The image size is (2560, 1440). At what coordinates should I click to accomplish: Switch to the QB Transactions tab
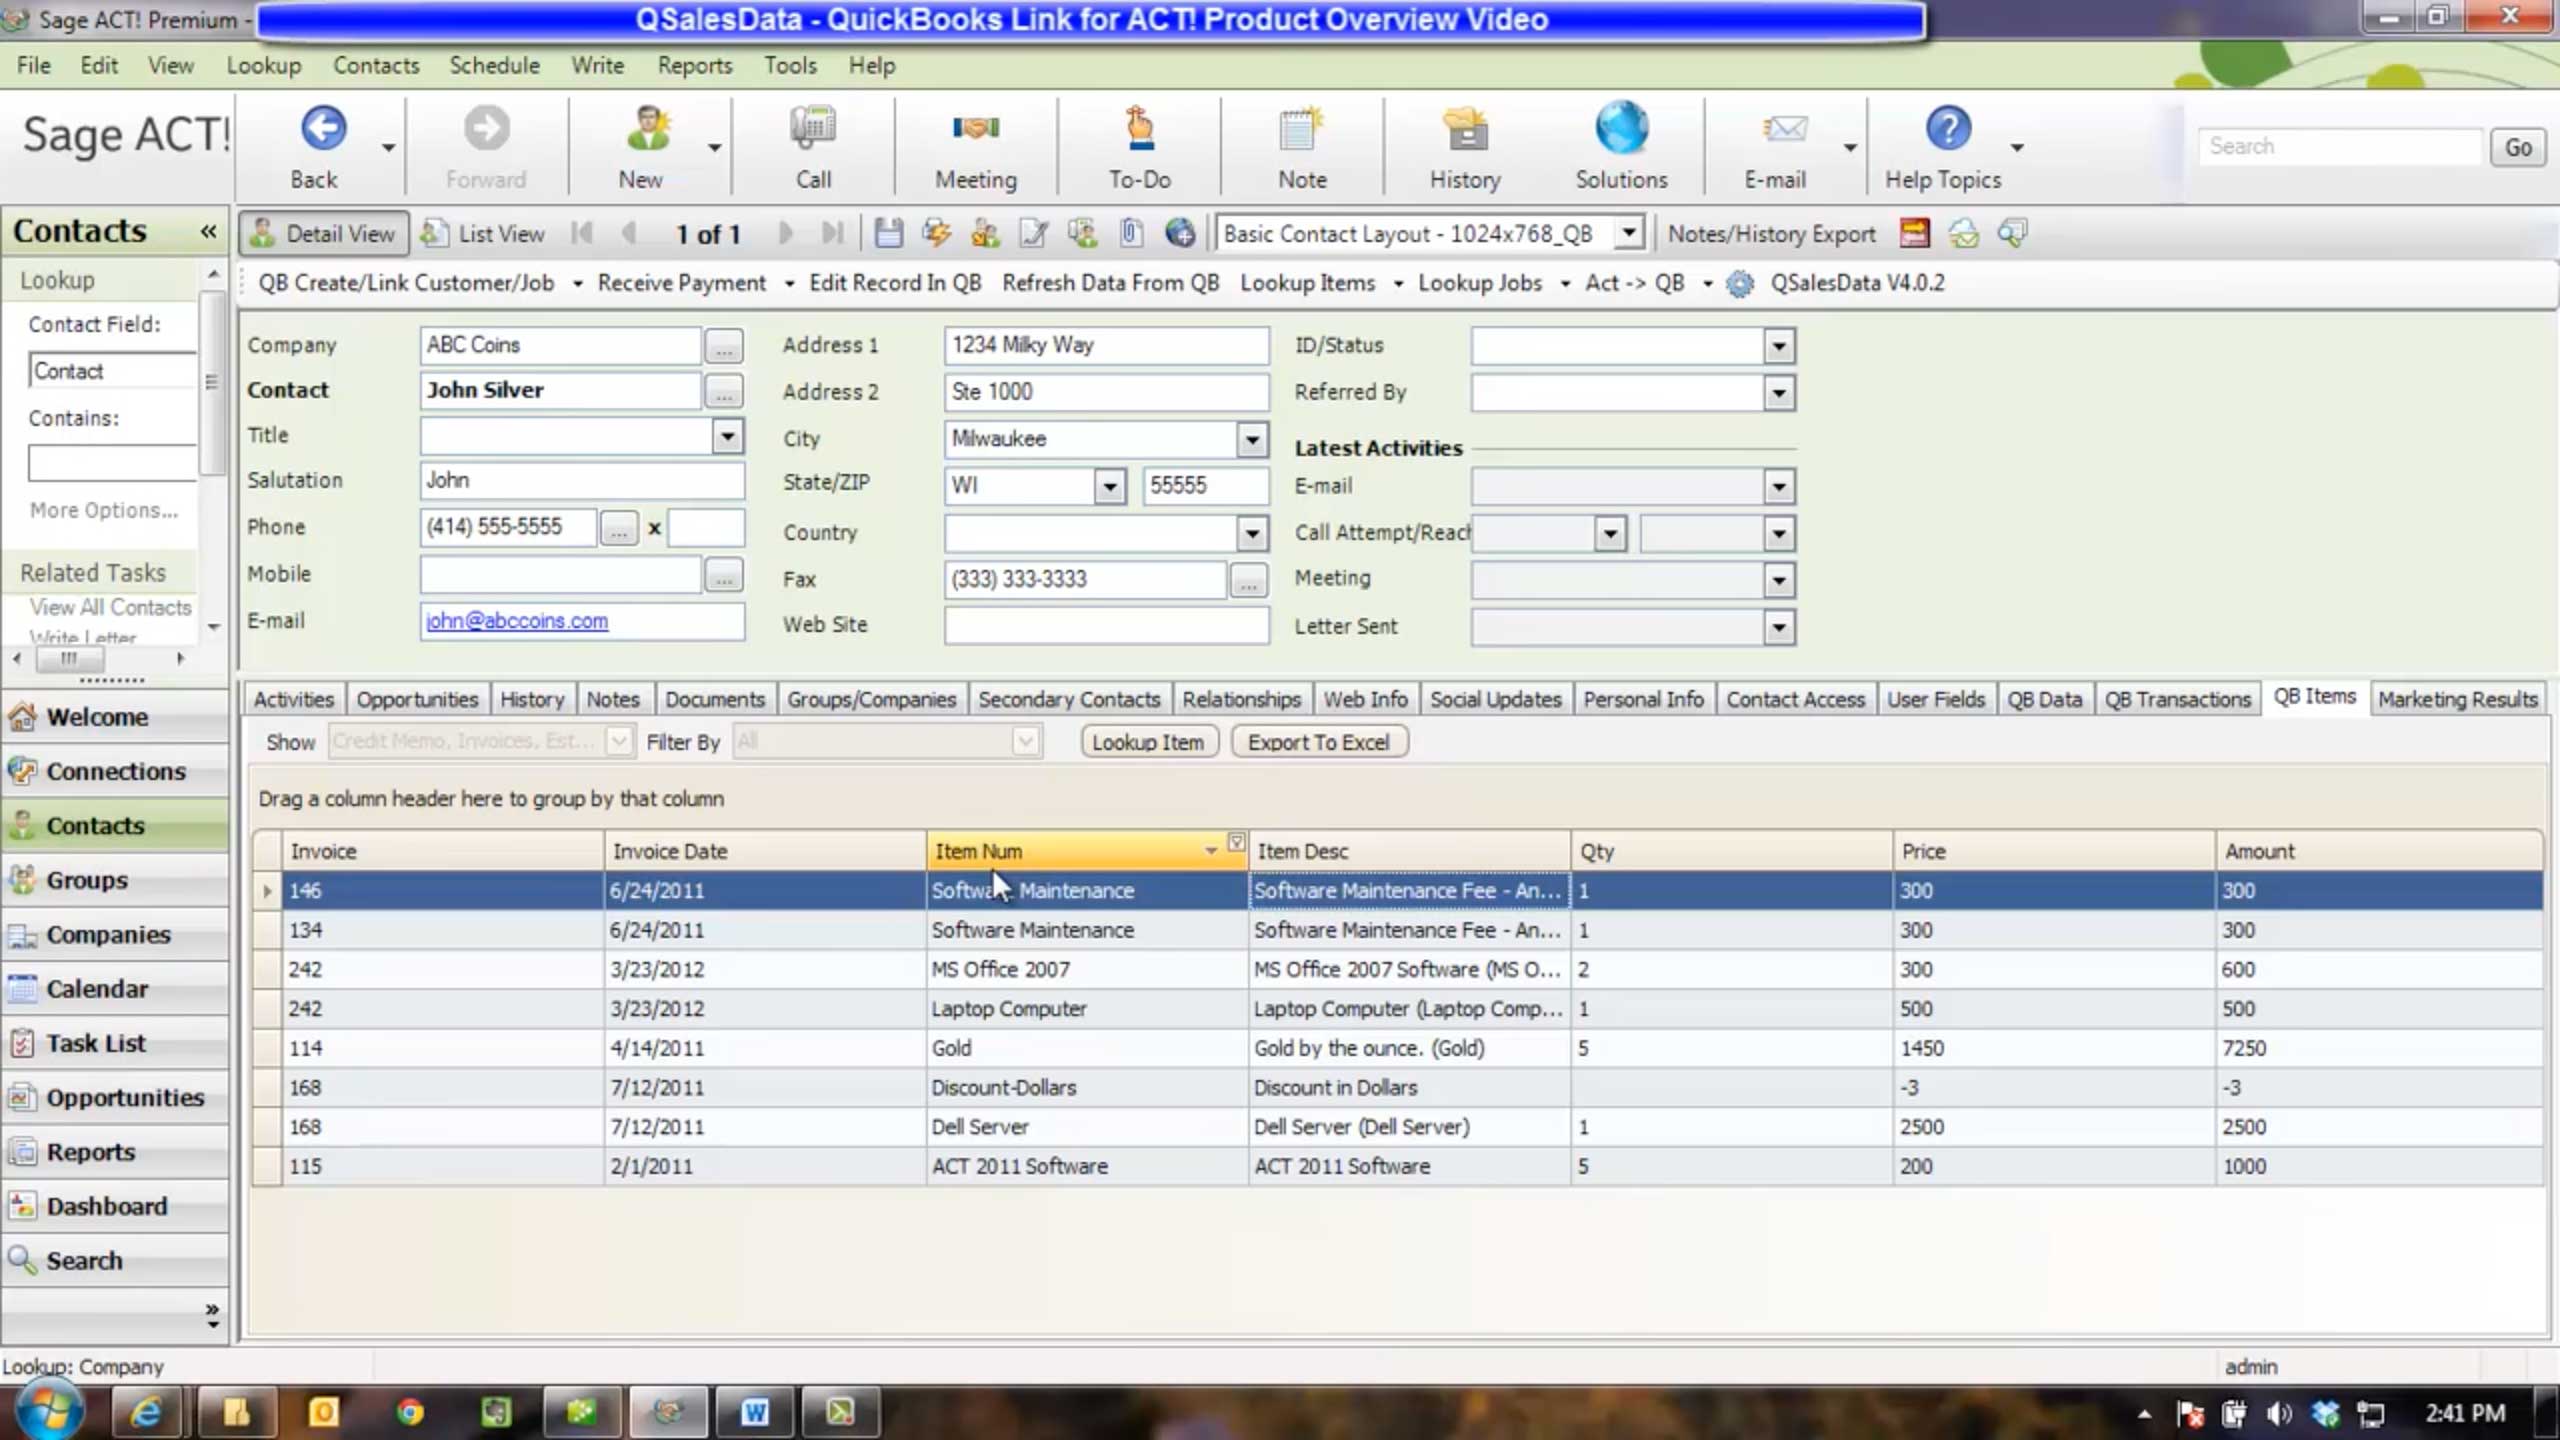coord(2177,699)
